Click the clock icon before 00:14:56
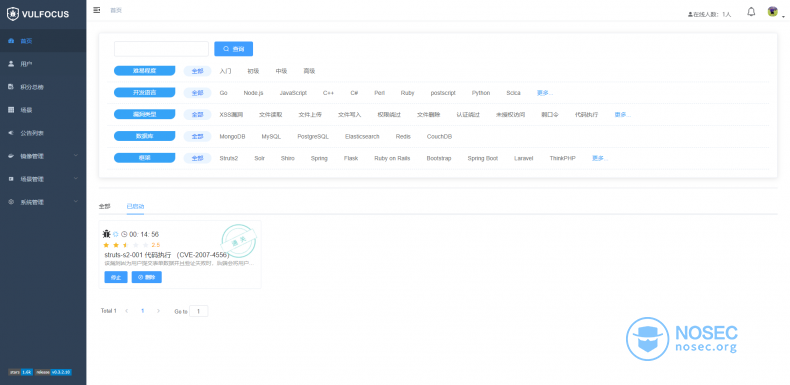790x385 pixels. [x=124, y=234]
